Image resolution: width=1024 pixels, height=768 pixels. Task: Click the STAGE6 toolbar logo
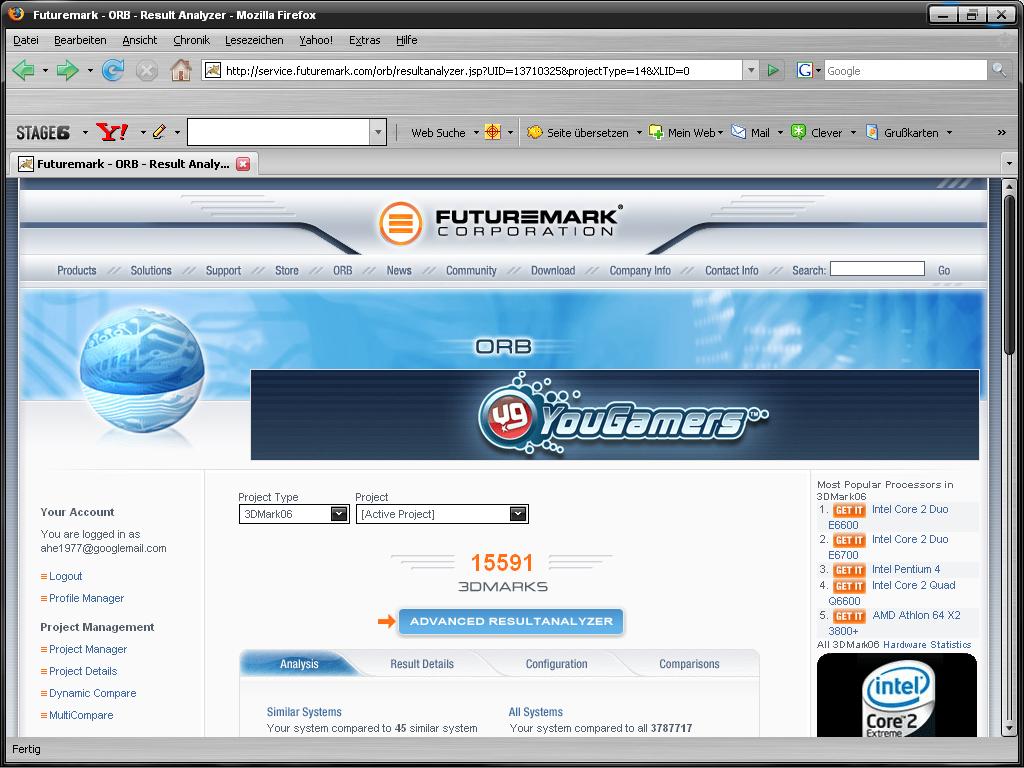(x=43, y=133)
